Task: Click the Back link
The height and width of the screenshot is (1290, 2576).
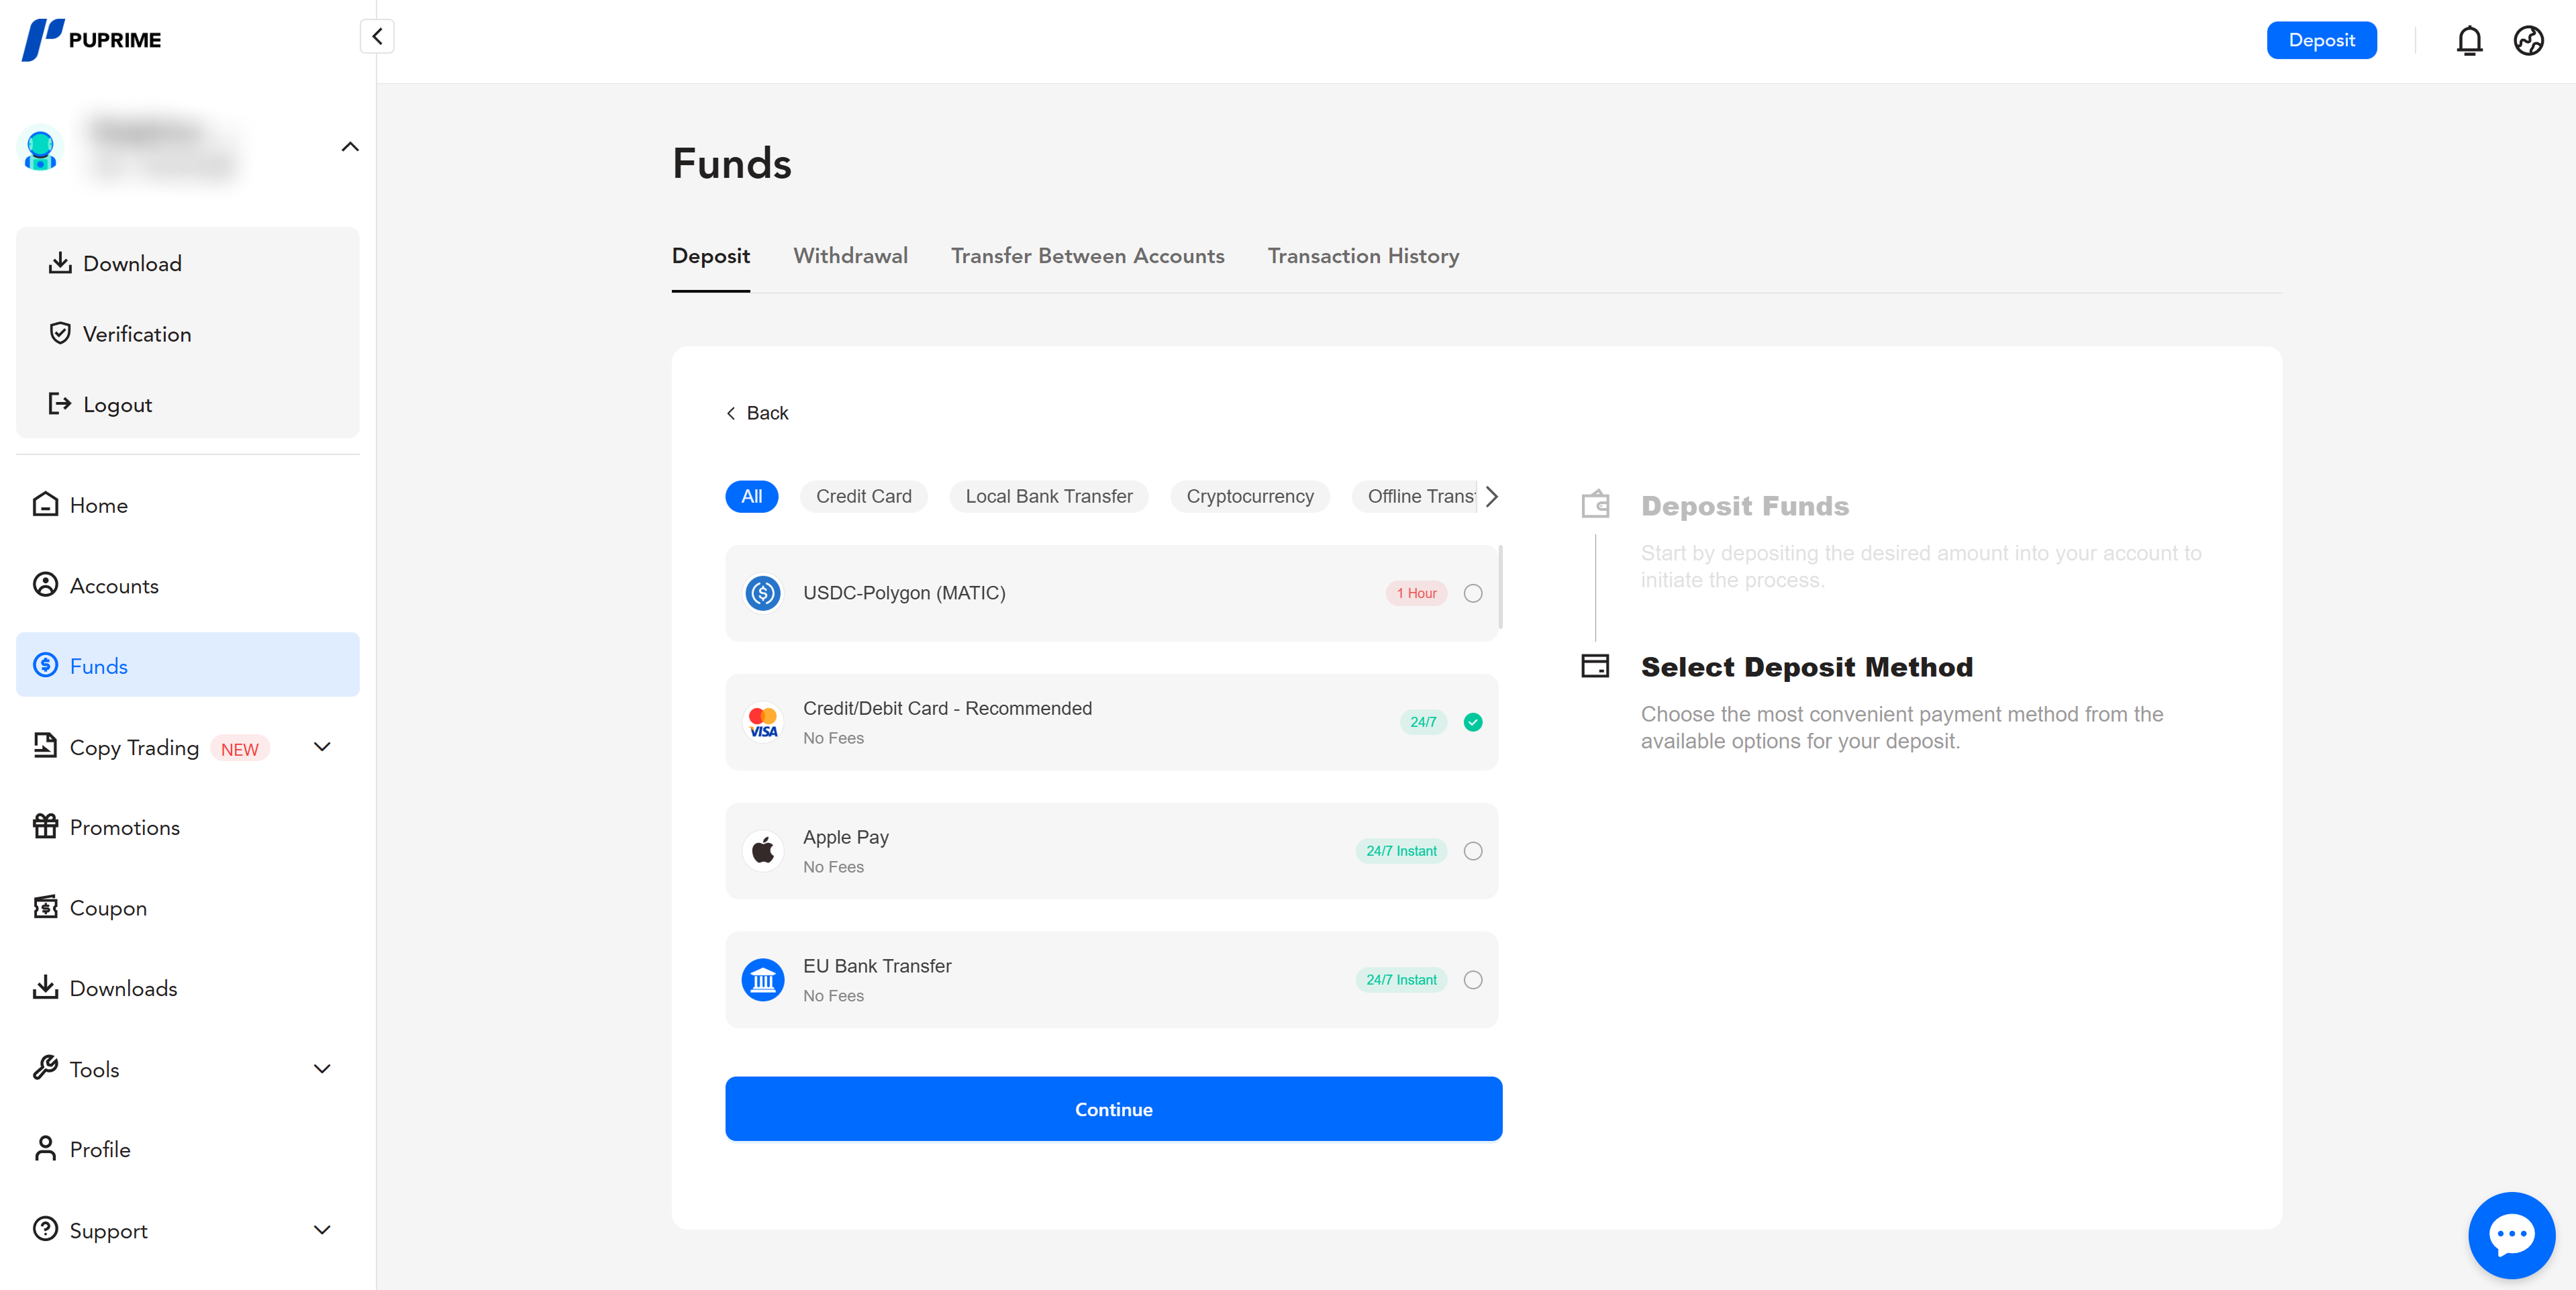Action: pos(757,412)
